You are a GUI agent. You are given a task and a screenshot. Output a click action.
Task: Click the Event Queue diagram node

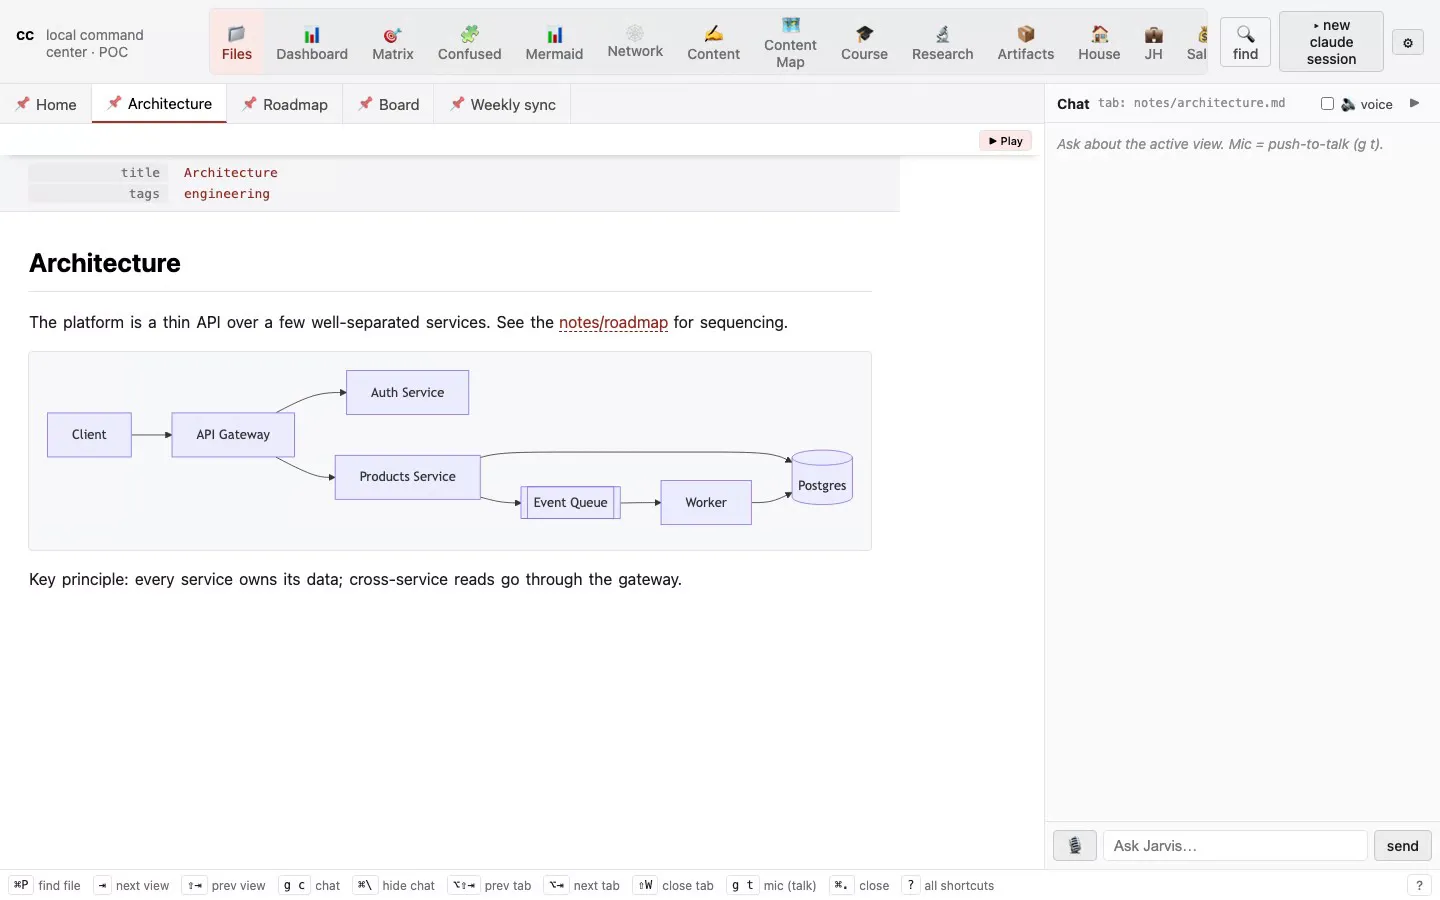(x=570, y=502)
